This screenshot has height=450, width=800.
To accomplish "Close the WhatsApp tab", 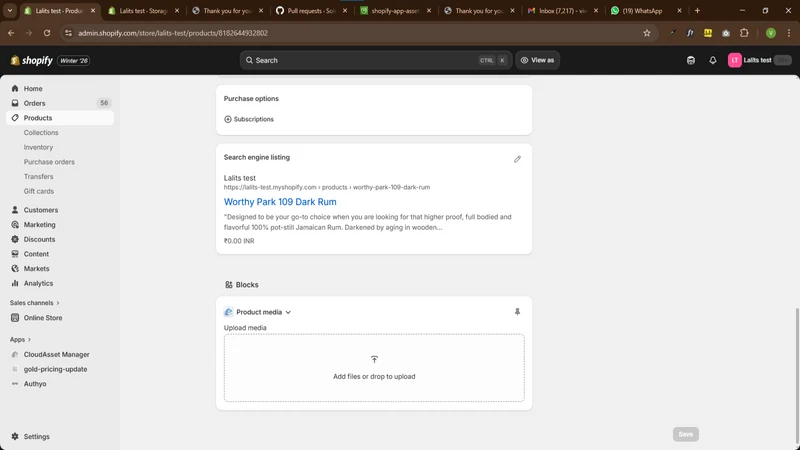I will click(x=679, y=11).
